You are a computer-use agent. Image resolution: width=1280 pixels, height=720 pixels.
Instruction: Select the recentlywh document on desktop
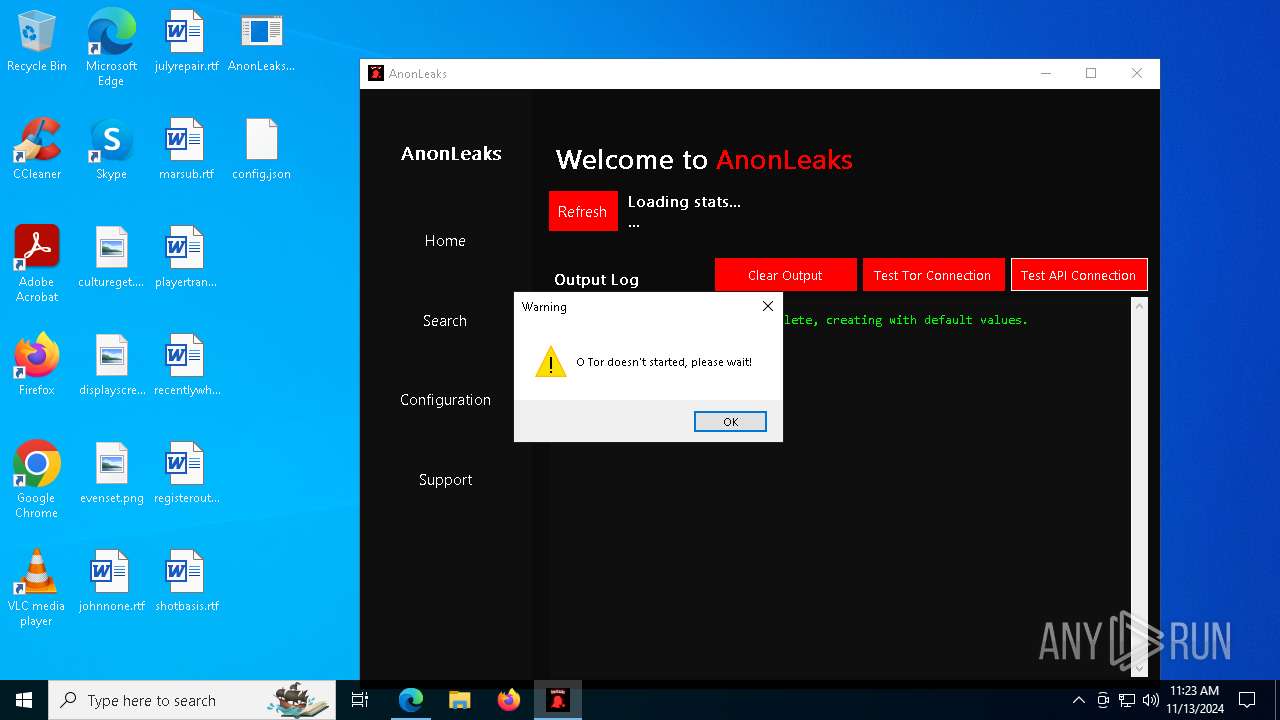pos(186,366)
